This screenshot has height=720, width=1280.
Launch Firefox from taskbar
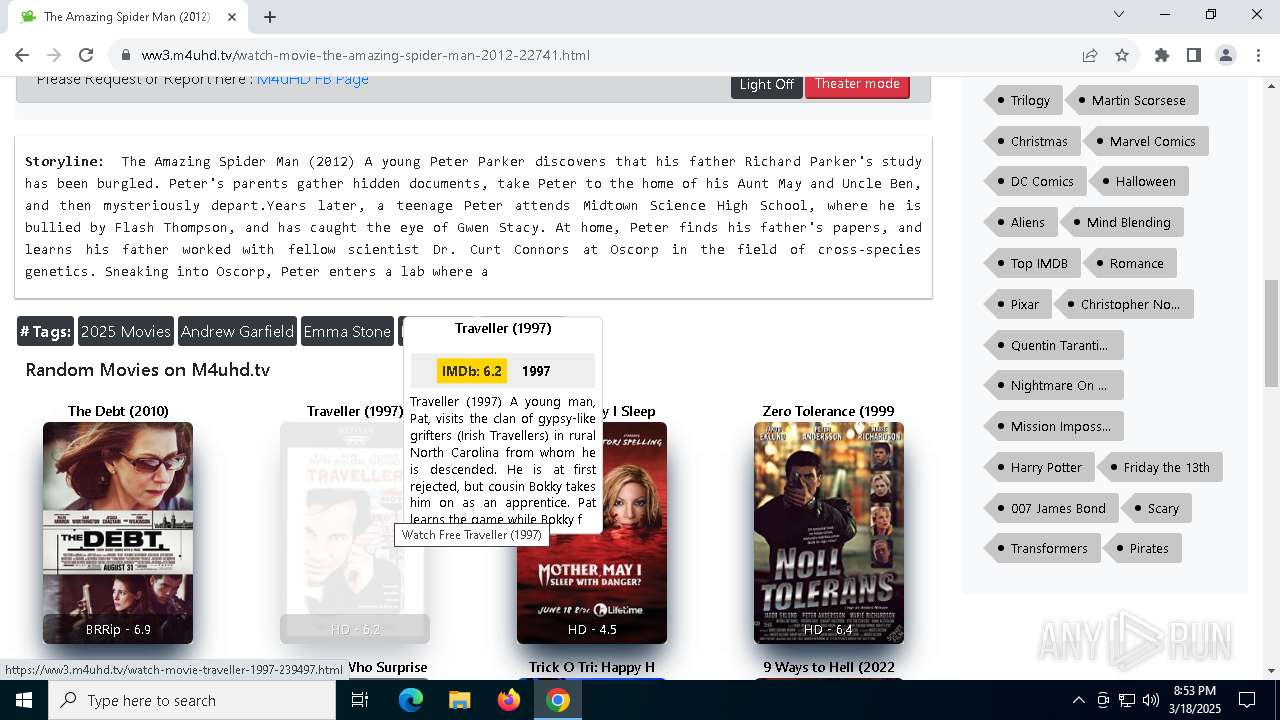pyautogui.click(x=509, y=700)
